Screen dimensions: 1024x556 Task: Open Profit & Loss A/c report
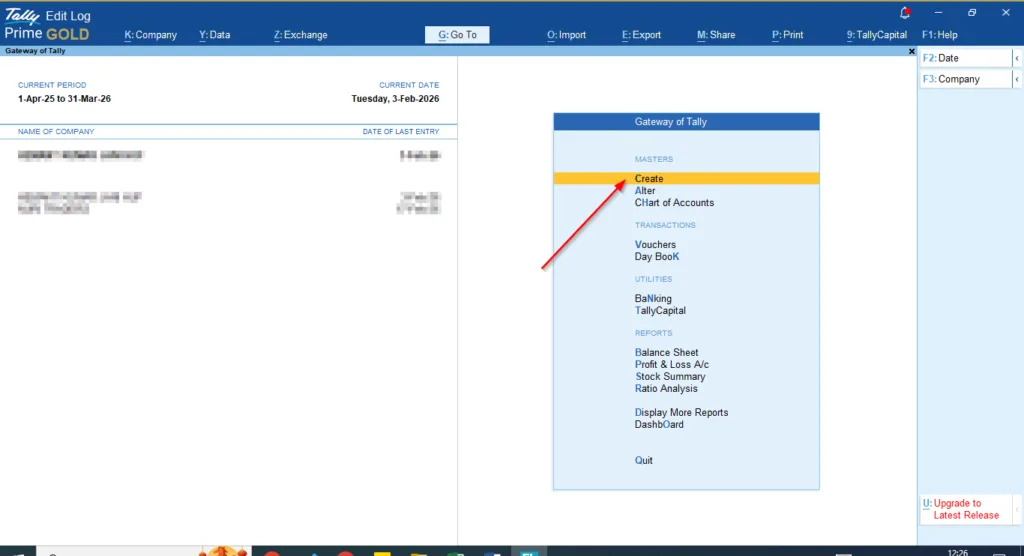coord(671,365)
